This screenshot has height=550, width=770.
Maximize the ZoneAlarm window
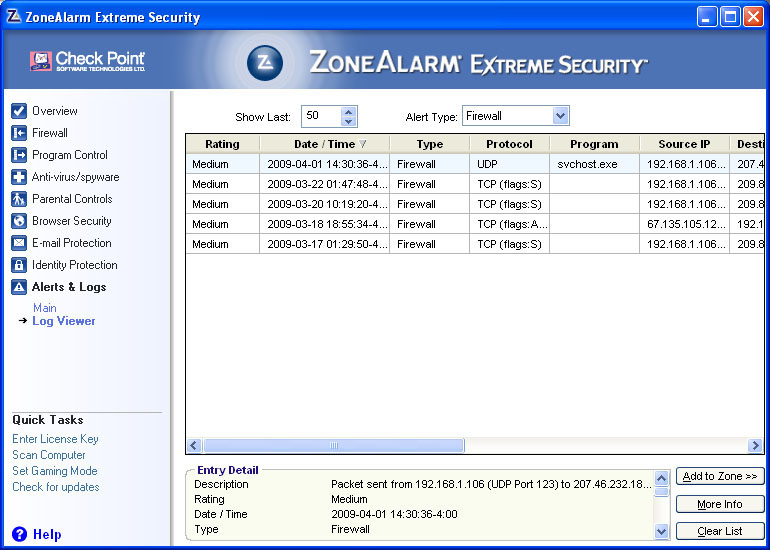coord(730,17)
